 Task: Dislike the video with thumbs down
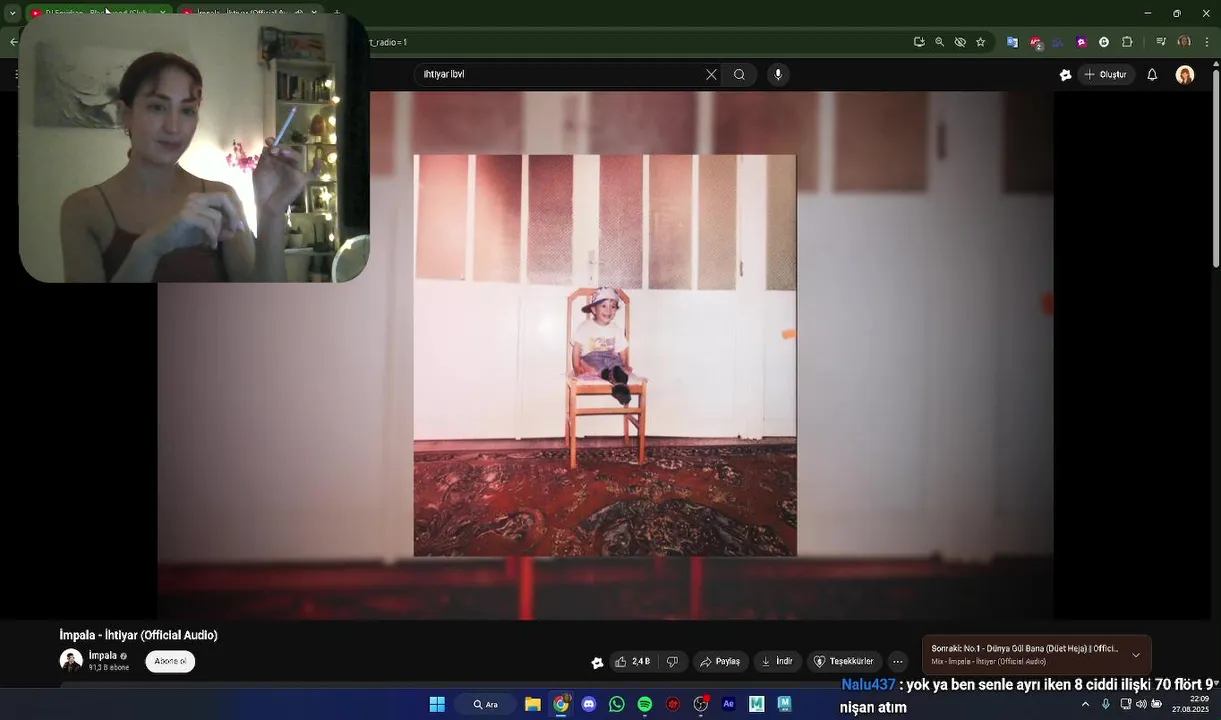click(x=672, y=662)
